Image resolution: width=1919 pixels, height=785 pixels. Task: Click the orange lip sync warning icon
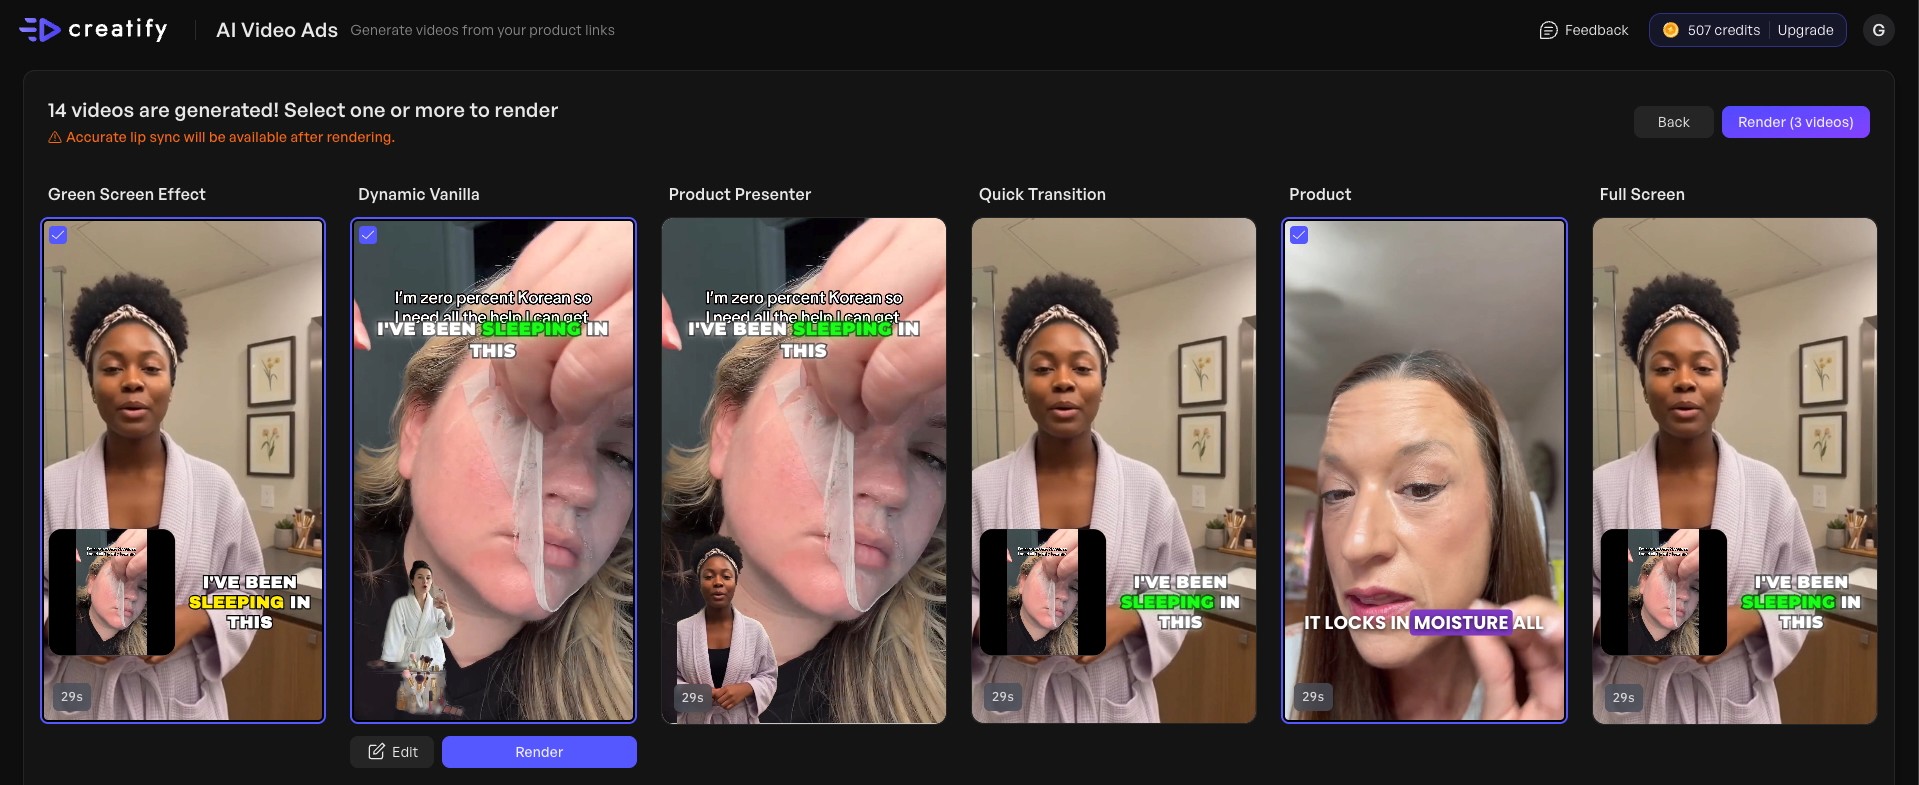[x=55, y=137]
